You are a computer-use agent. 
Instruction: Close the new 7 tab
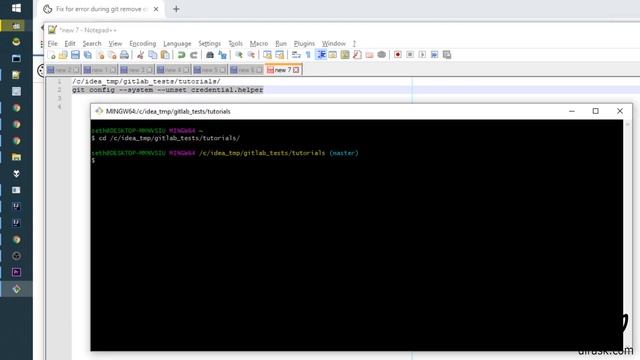click(296, 70)
